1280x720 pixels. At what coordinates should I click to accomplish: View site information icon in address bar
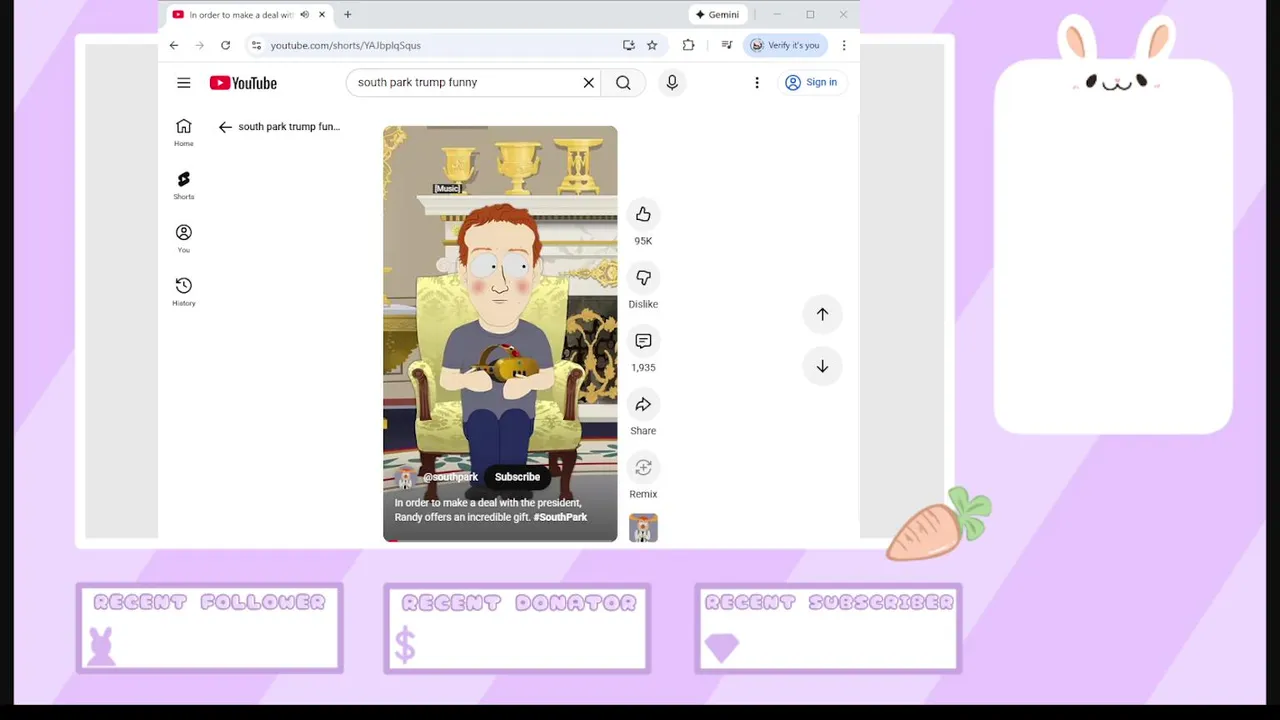pyautogui.click(x=256, y=45)
